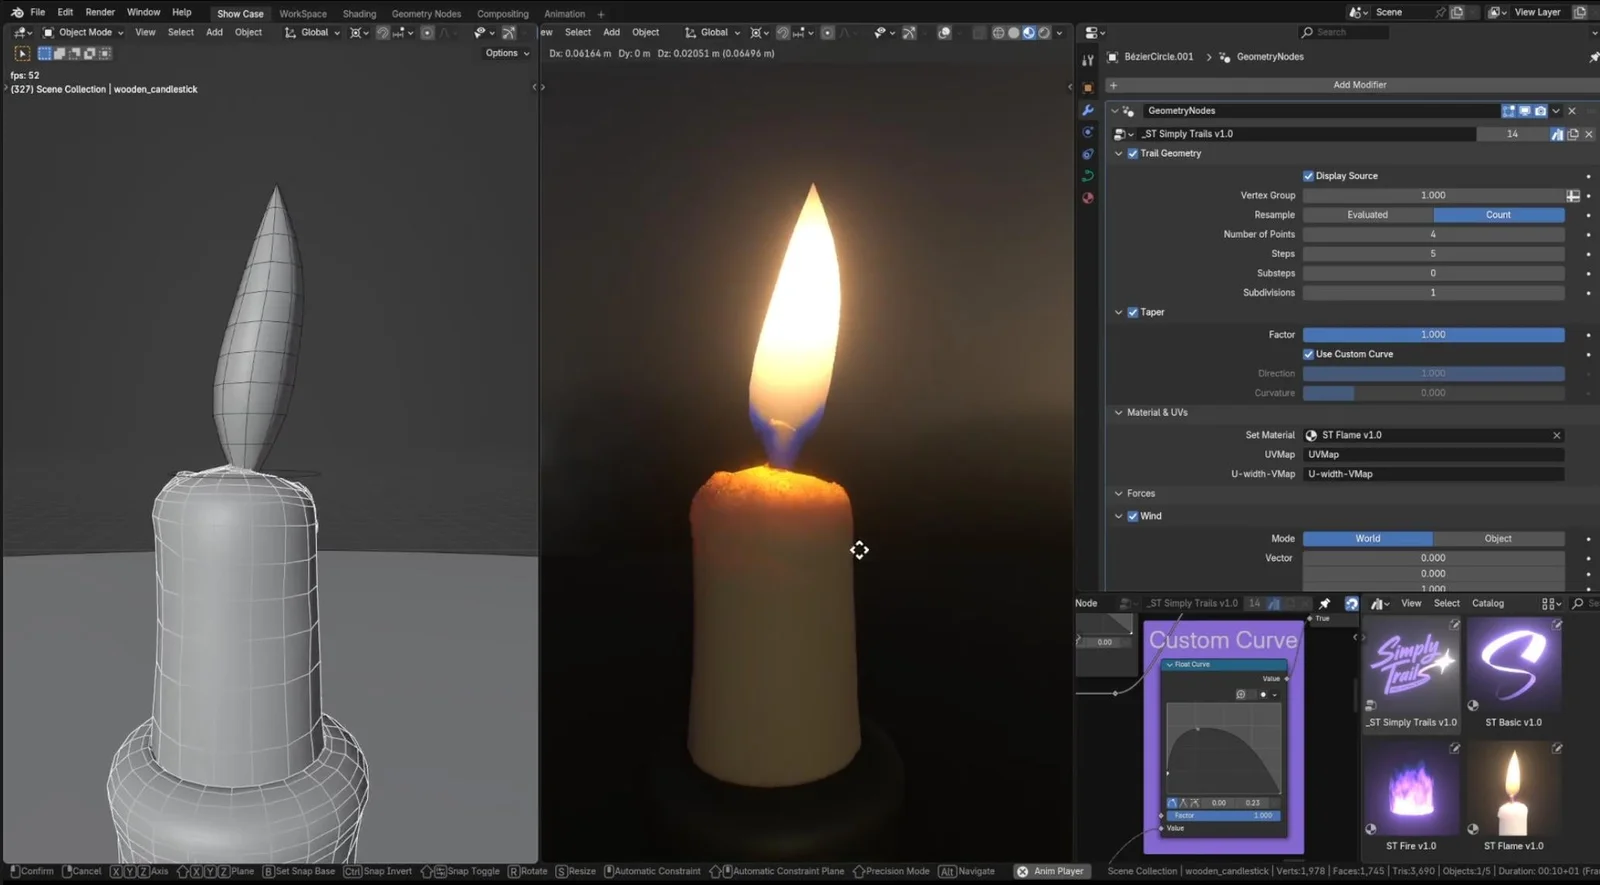Uncheck the Display Source checkbox
The height and width of the screenshot is (885, 1600).
point(1308,176)
